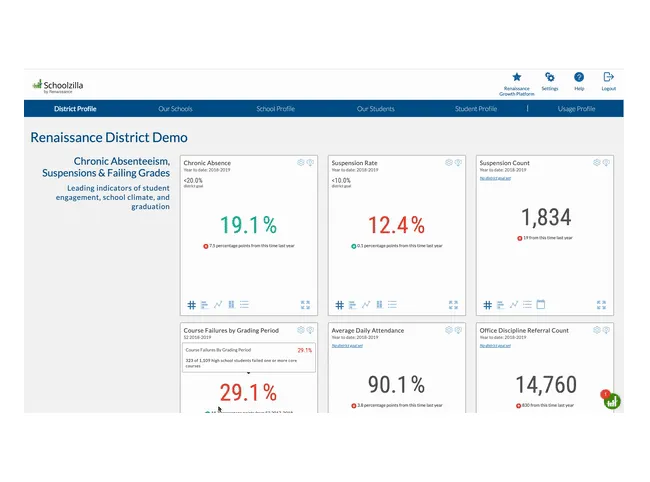
Task: Click lightbulb icon on Average Daily Attendance card
Action: click(x=458, y=330)
